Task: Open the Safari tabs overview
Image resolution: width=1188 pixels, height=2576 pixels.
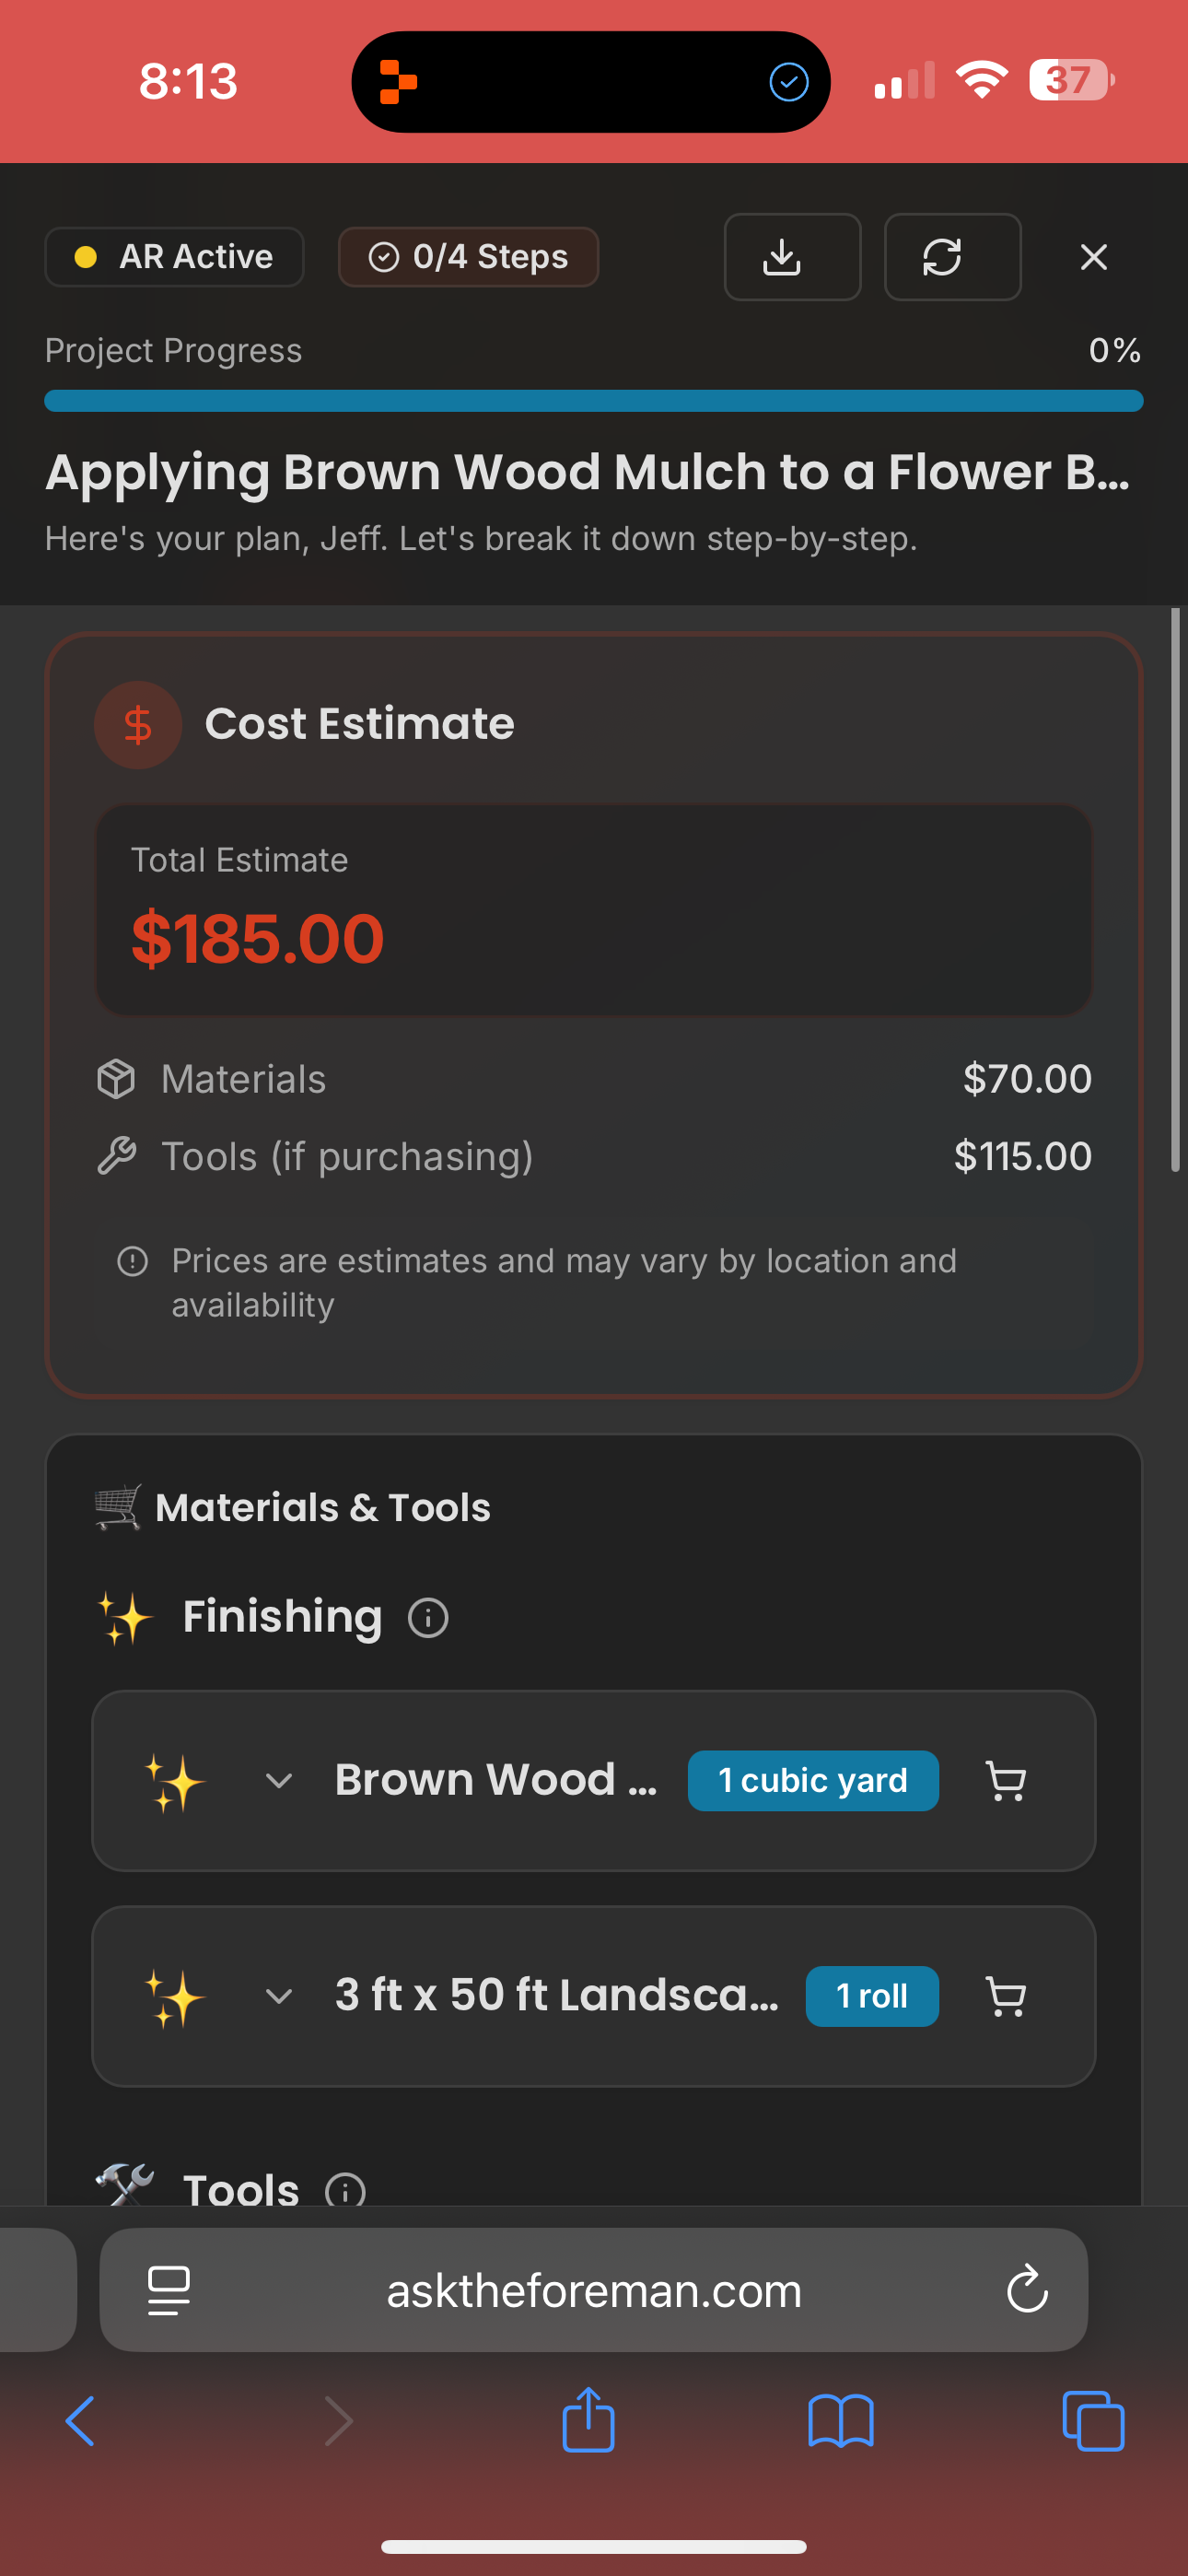Action: (1092, 2420)
